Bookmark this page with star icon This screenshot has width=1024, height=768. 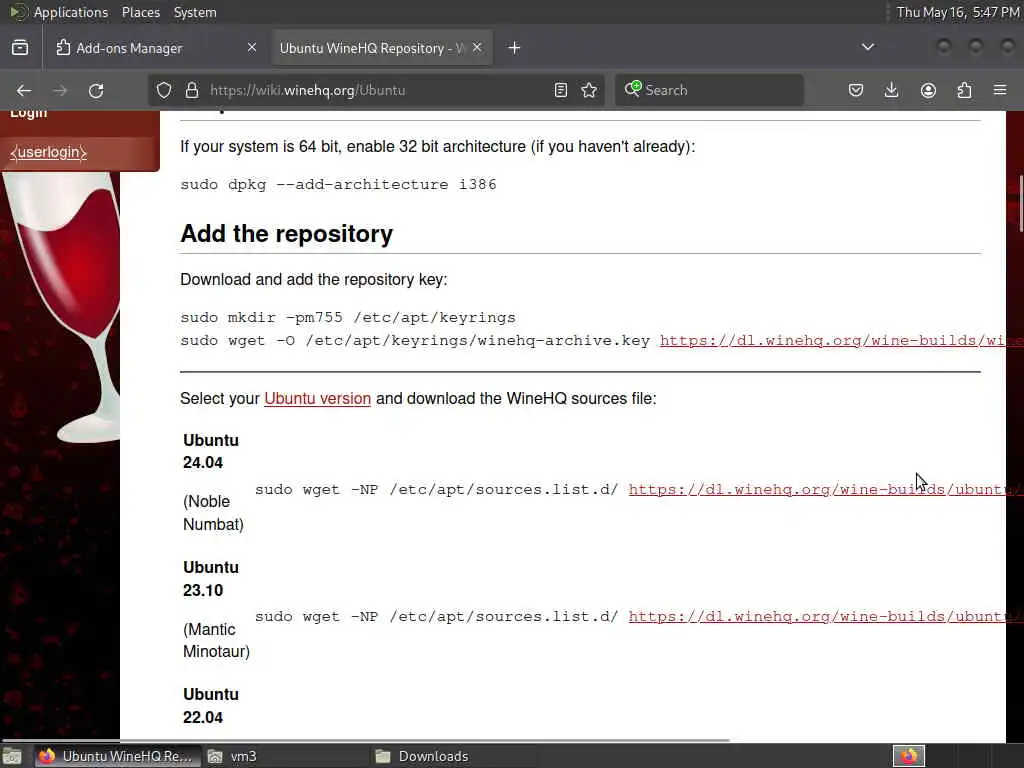pos(589,90)
